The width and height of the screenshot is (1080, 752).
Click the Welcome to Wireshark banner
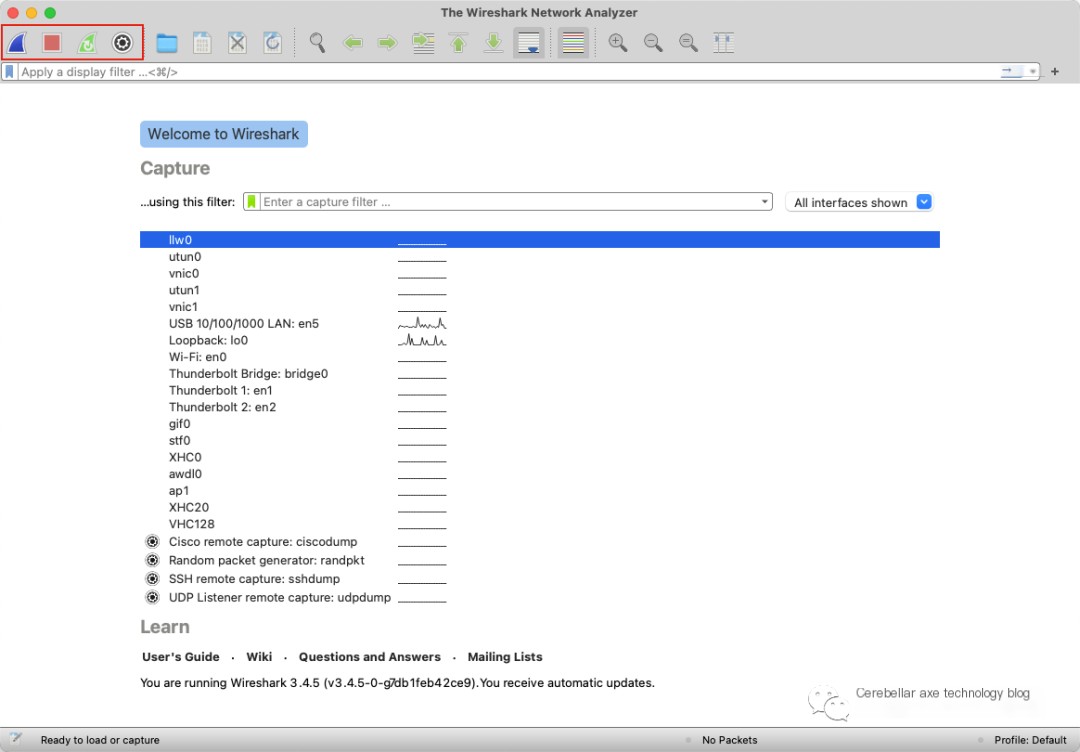coord(224,134)
